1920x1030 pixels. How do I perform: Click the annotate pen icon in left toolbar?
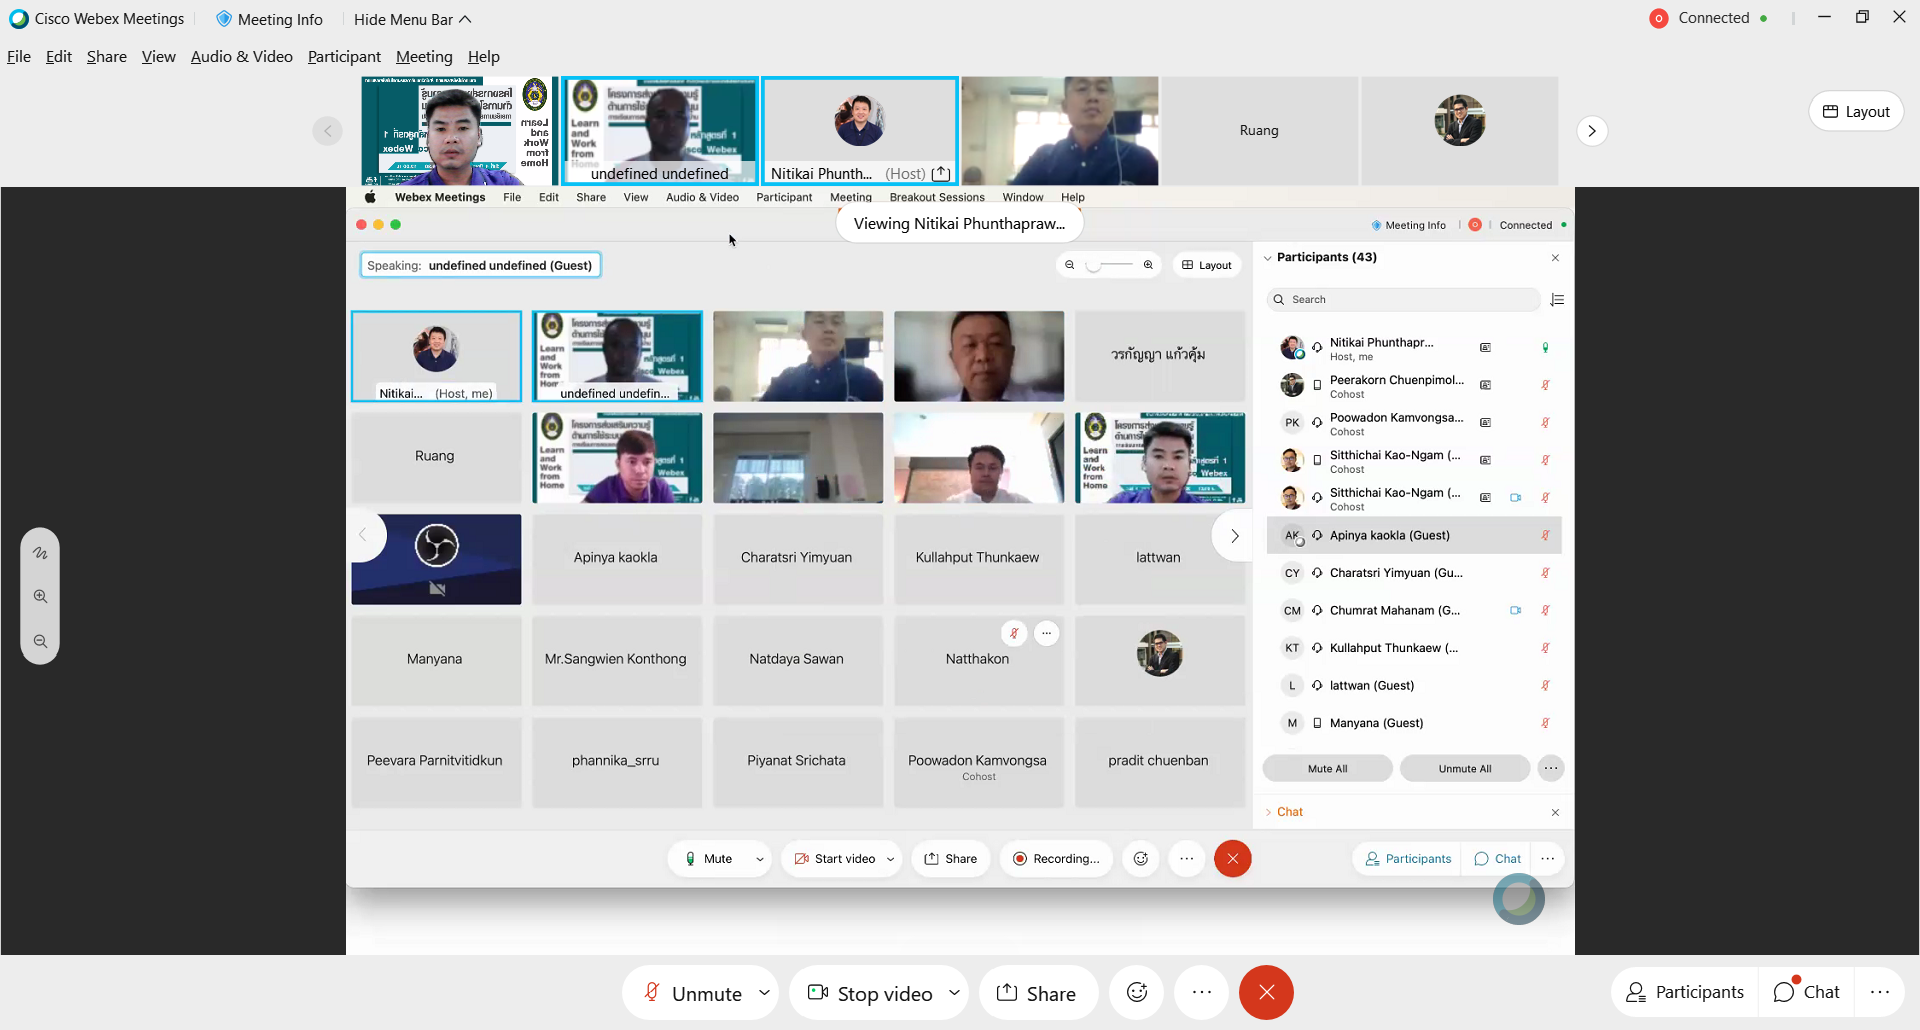click(40, 553)
